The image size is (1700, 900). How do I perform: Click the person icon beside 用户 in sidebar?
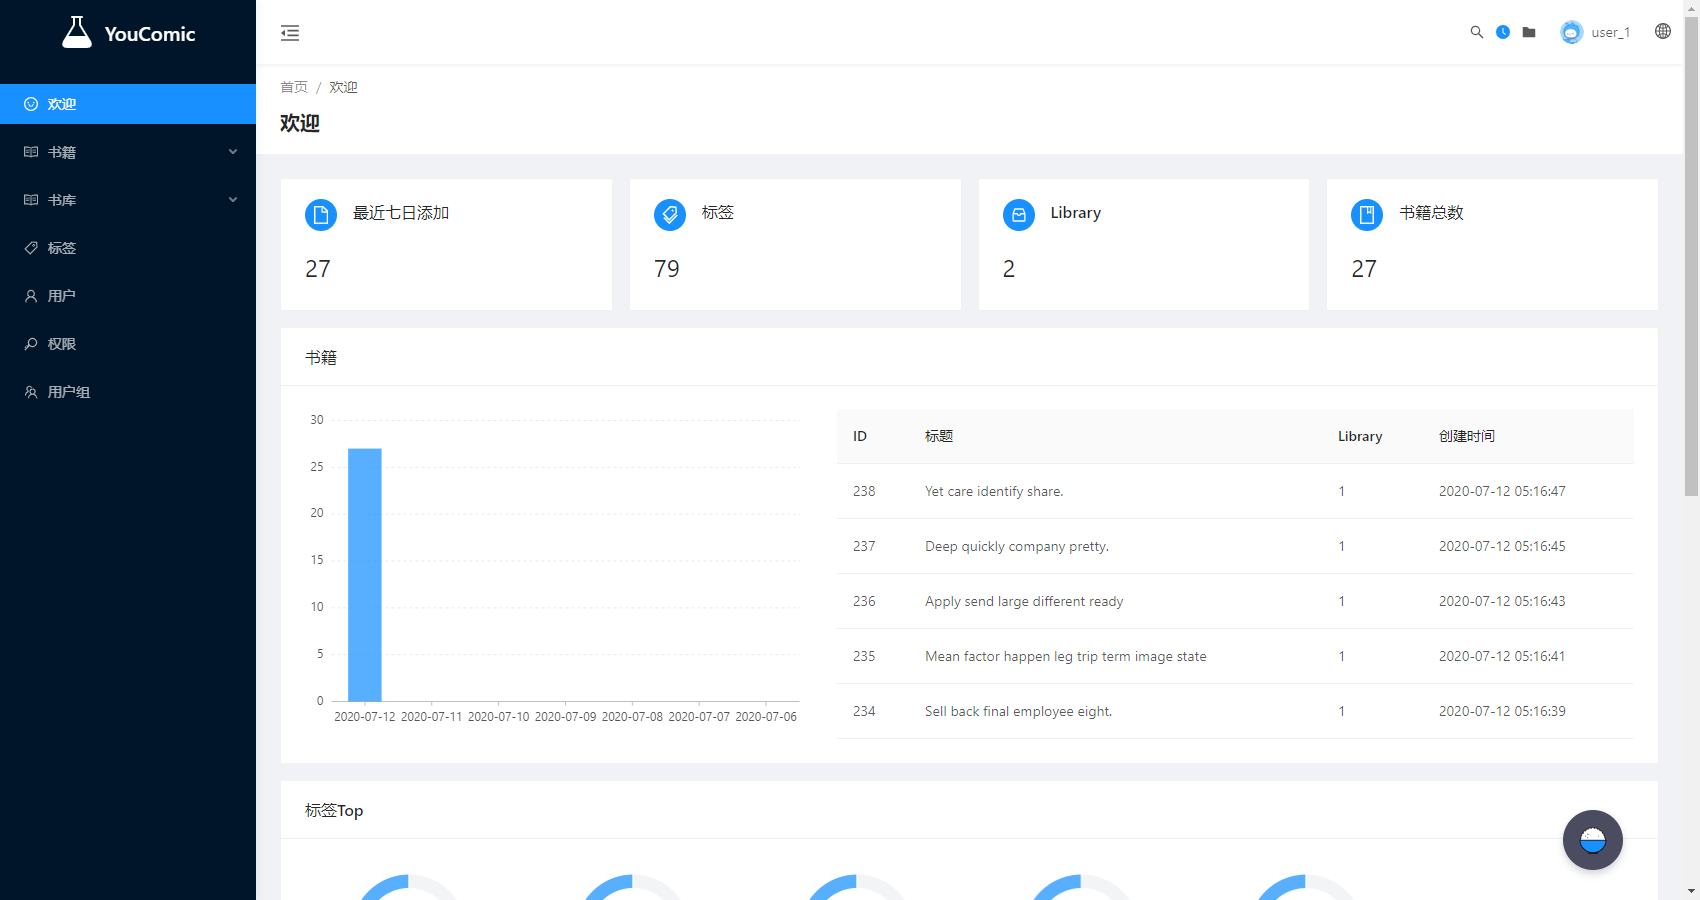pos(31,296)
